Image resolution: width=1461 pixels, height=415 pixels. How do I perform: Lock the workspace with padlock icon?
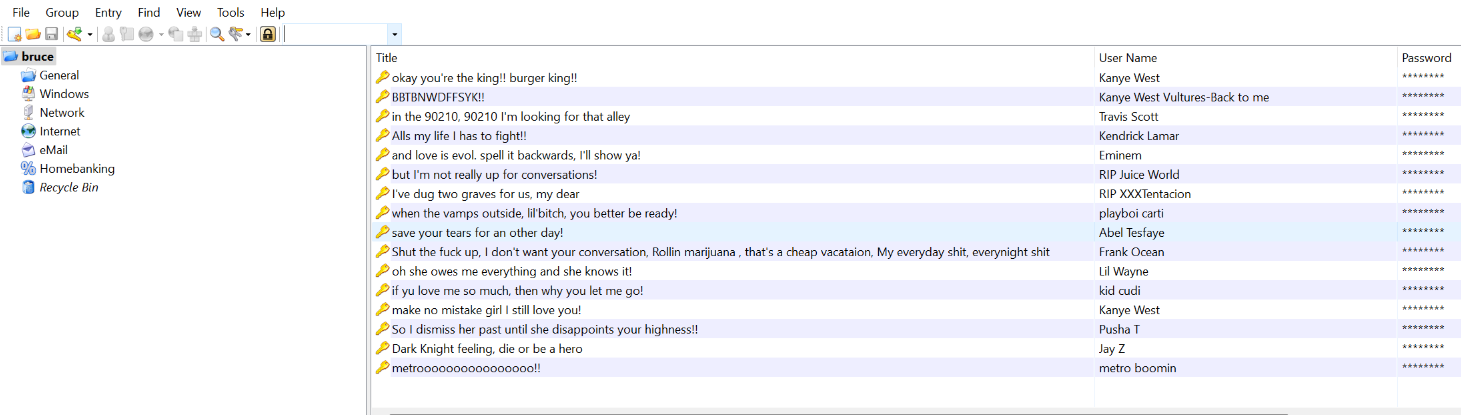click(x=268, y=34)
